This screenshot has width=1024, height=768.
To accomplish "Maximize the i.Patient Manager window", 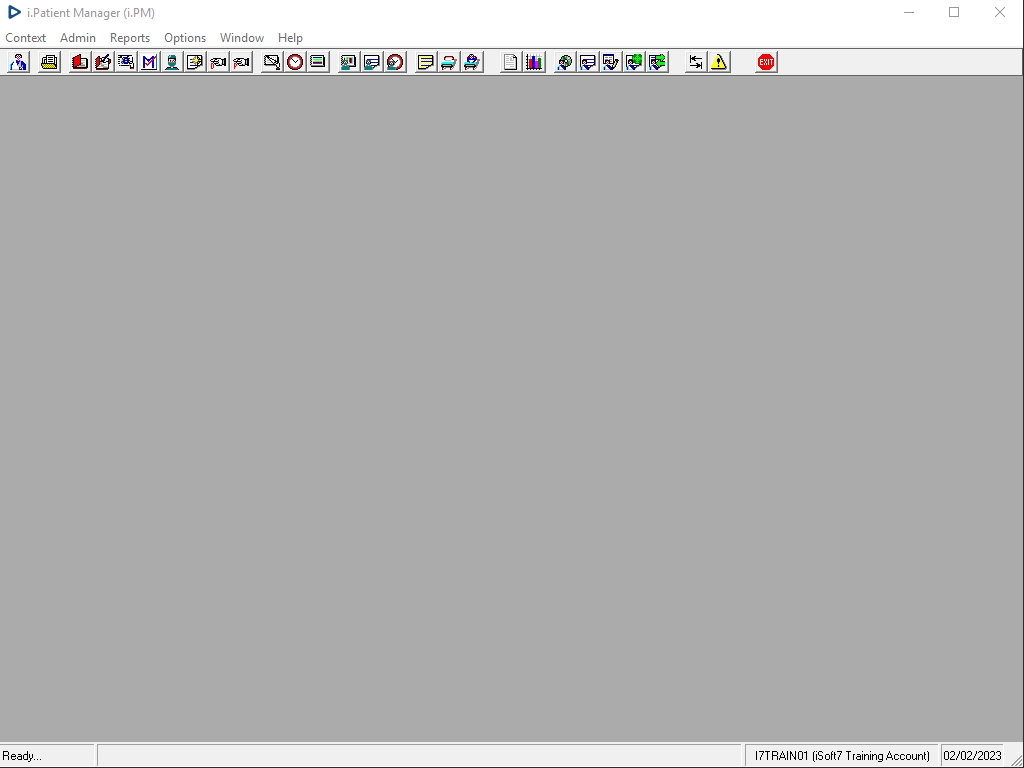I will click(954, 12).
